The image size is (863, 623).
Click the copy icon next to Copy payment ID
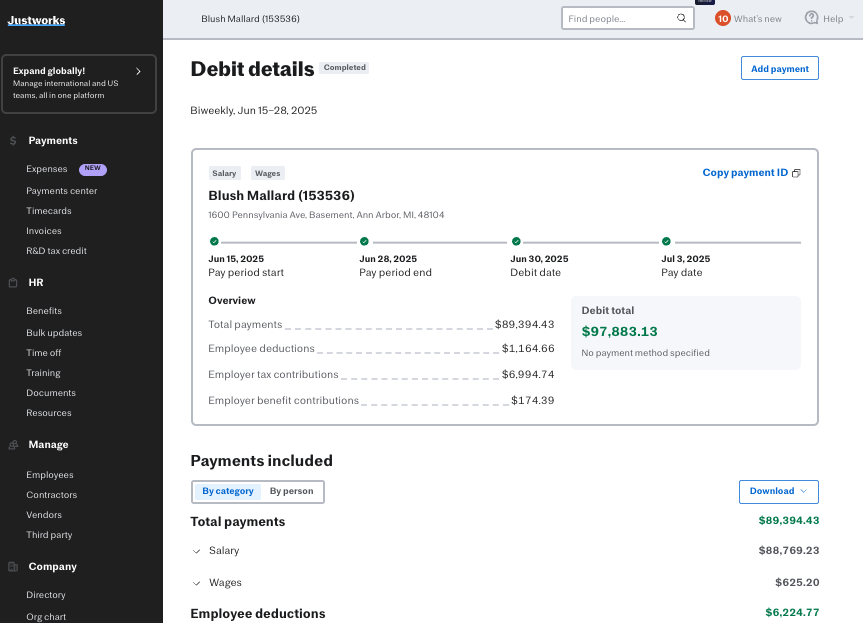(796, 172)
